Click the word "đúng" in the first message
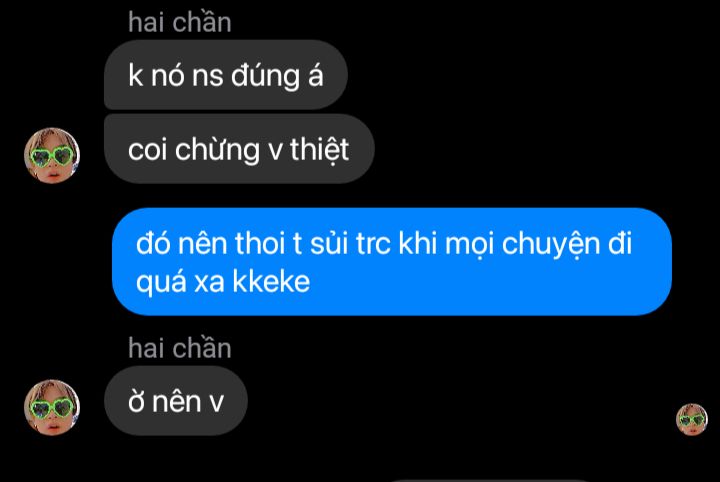This screenshot has width=720, height=482. pos(265,76)
